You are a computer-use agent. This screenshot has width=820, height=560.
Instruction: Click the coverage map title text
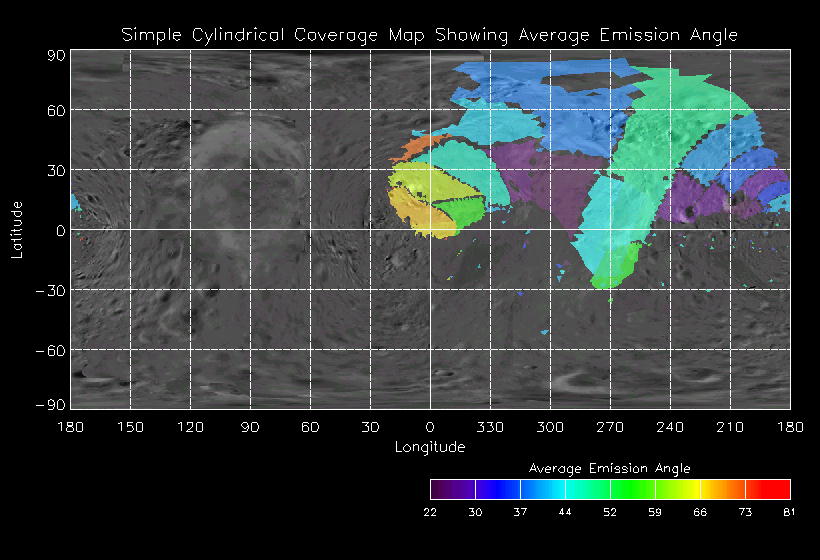430,35
